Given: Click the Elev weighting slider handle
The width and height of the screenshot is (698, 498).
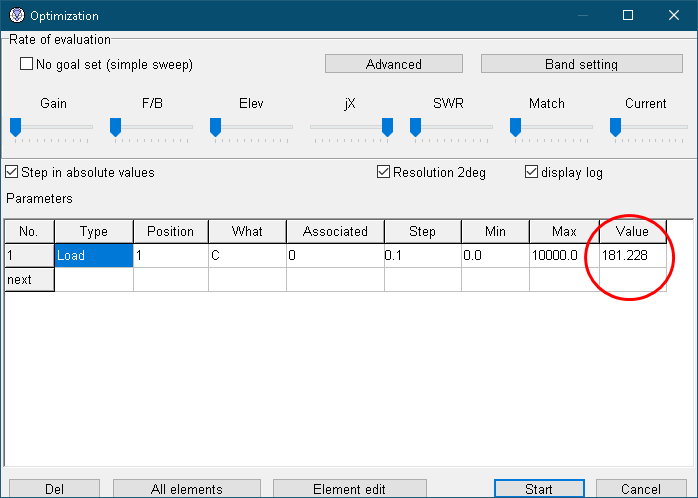Looking at the screenshot, I should tap(216, 126).
